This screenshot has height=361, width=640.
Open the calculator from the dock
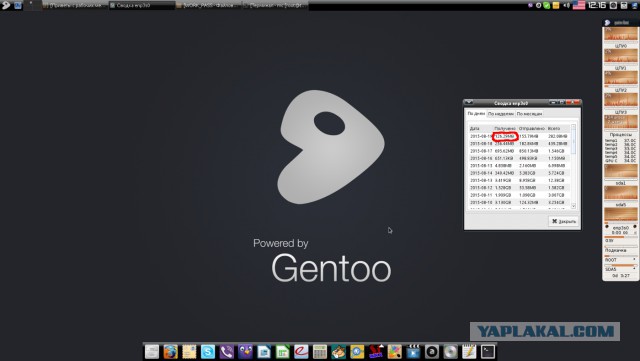point(320,352)
